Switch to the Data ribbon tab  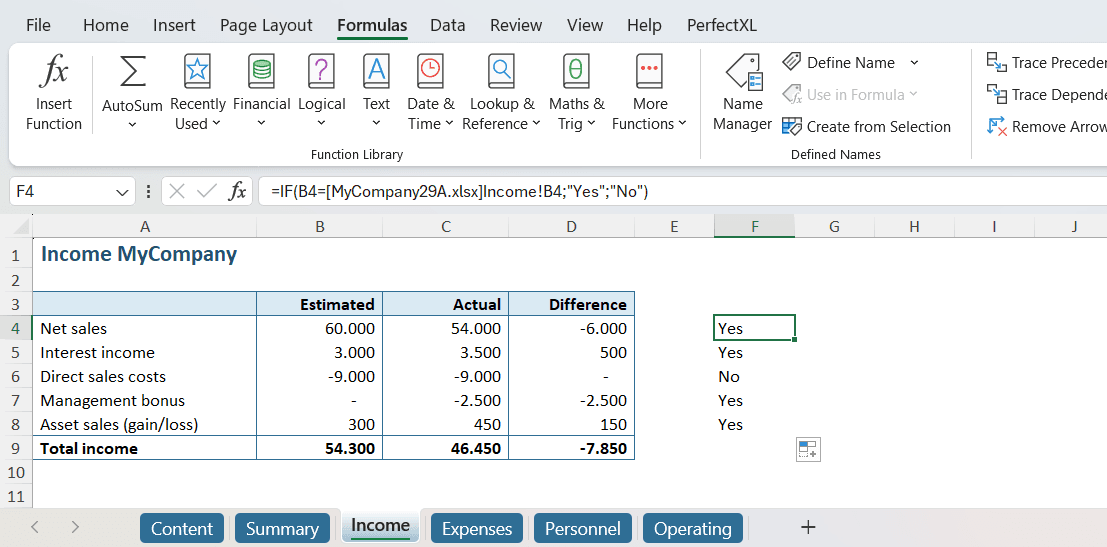pyautogui.click(x=448, y=25)
